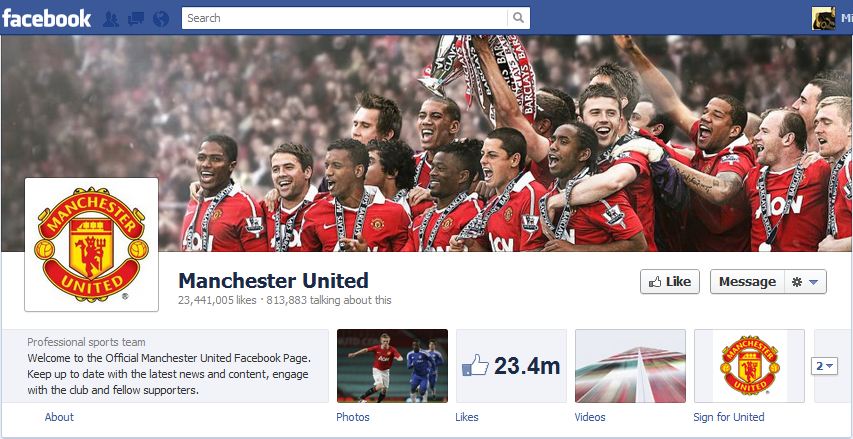Viewport: 853px width, 439px height.
Task: Open the Videos section label
Action: pos(590,417)
